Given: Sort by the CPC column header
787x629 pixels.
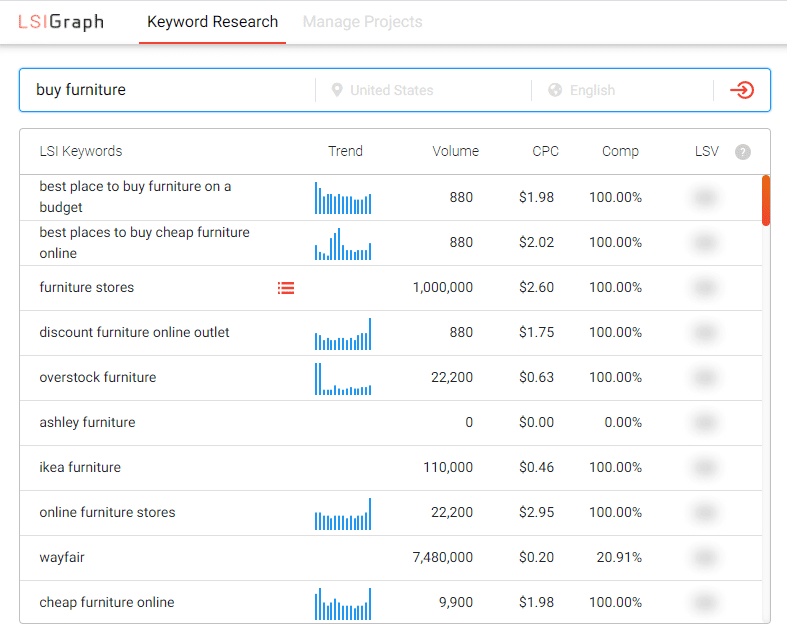Looking at the screenshot, I should tap(545, 151).
